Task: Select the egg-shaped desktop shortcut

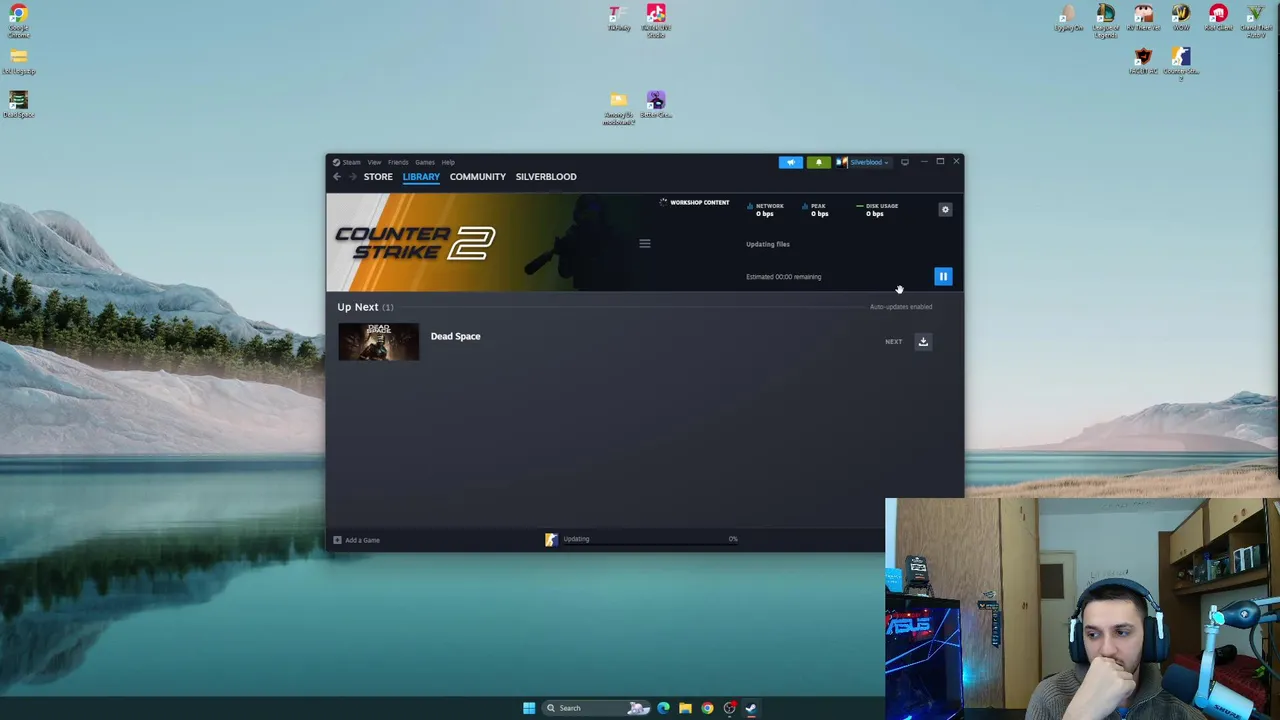Action: point(1068,18)
